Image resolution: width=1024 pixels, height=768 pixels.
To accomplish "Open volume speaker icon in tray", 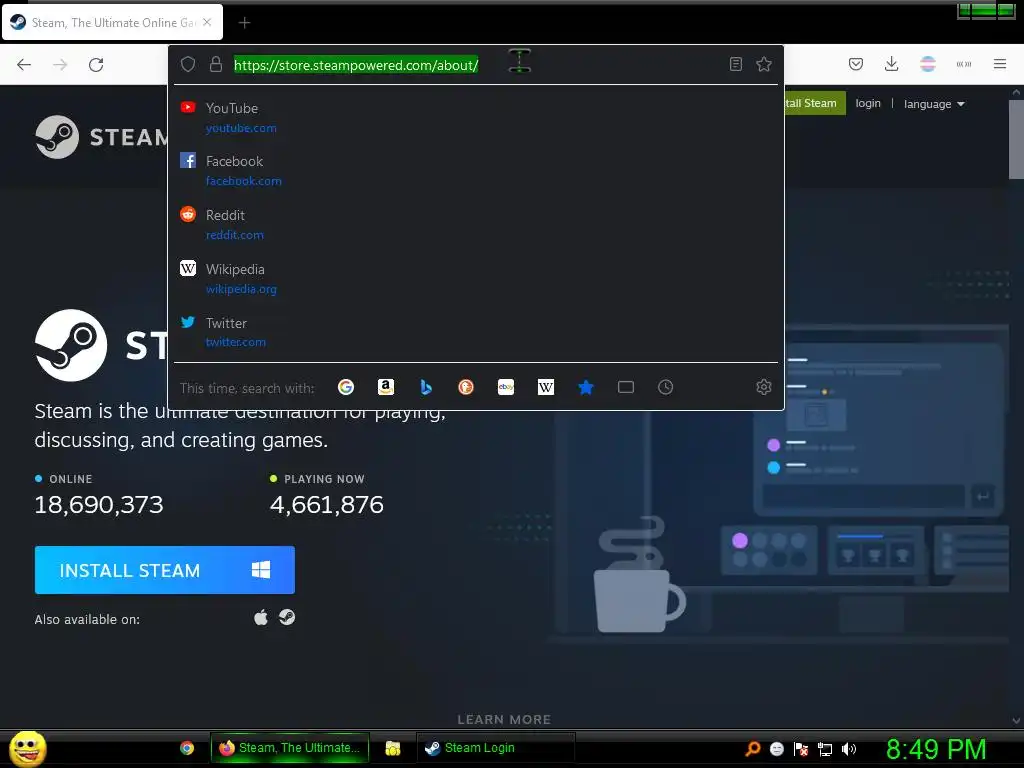I will 848,748.
